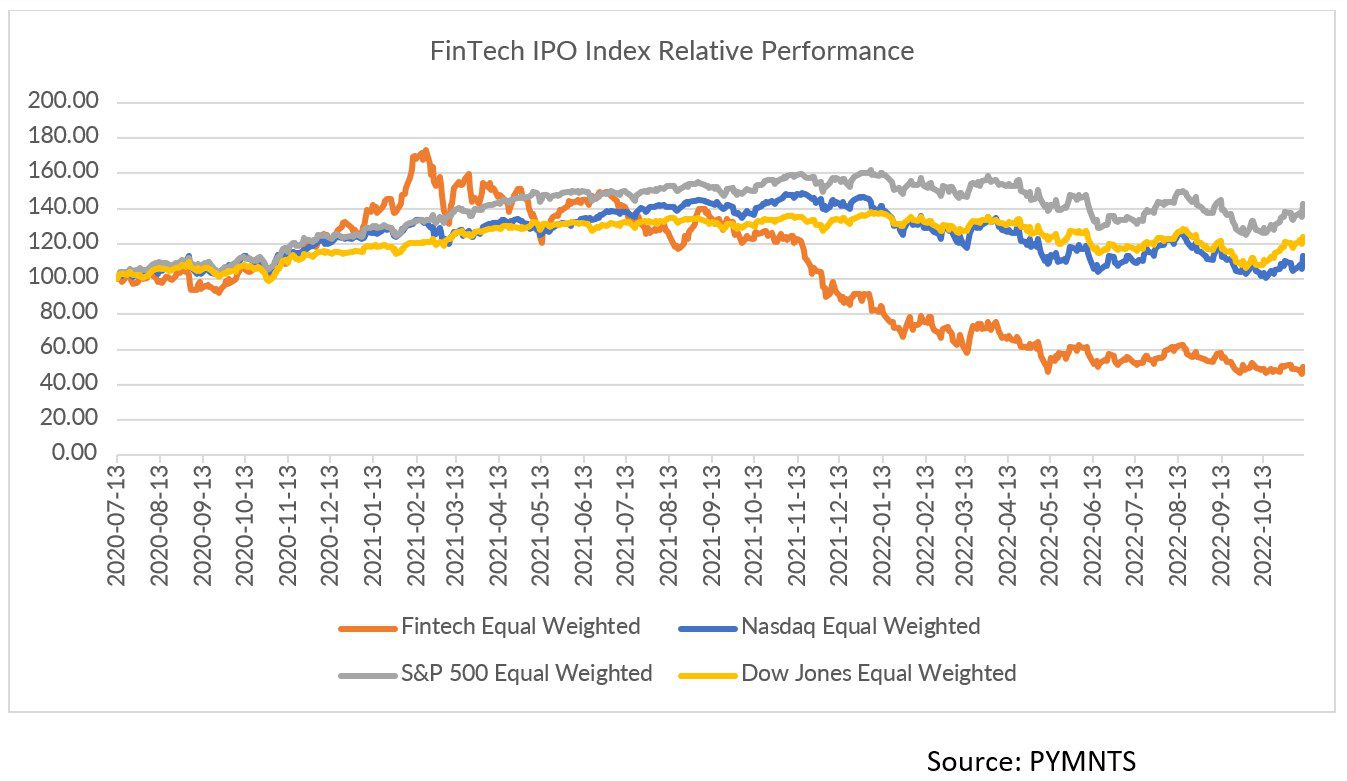Click the blue Nasdaq legend line marker
Screen dimensions: 1347x781
[x=707, y=628]
